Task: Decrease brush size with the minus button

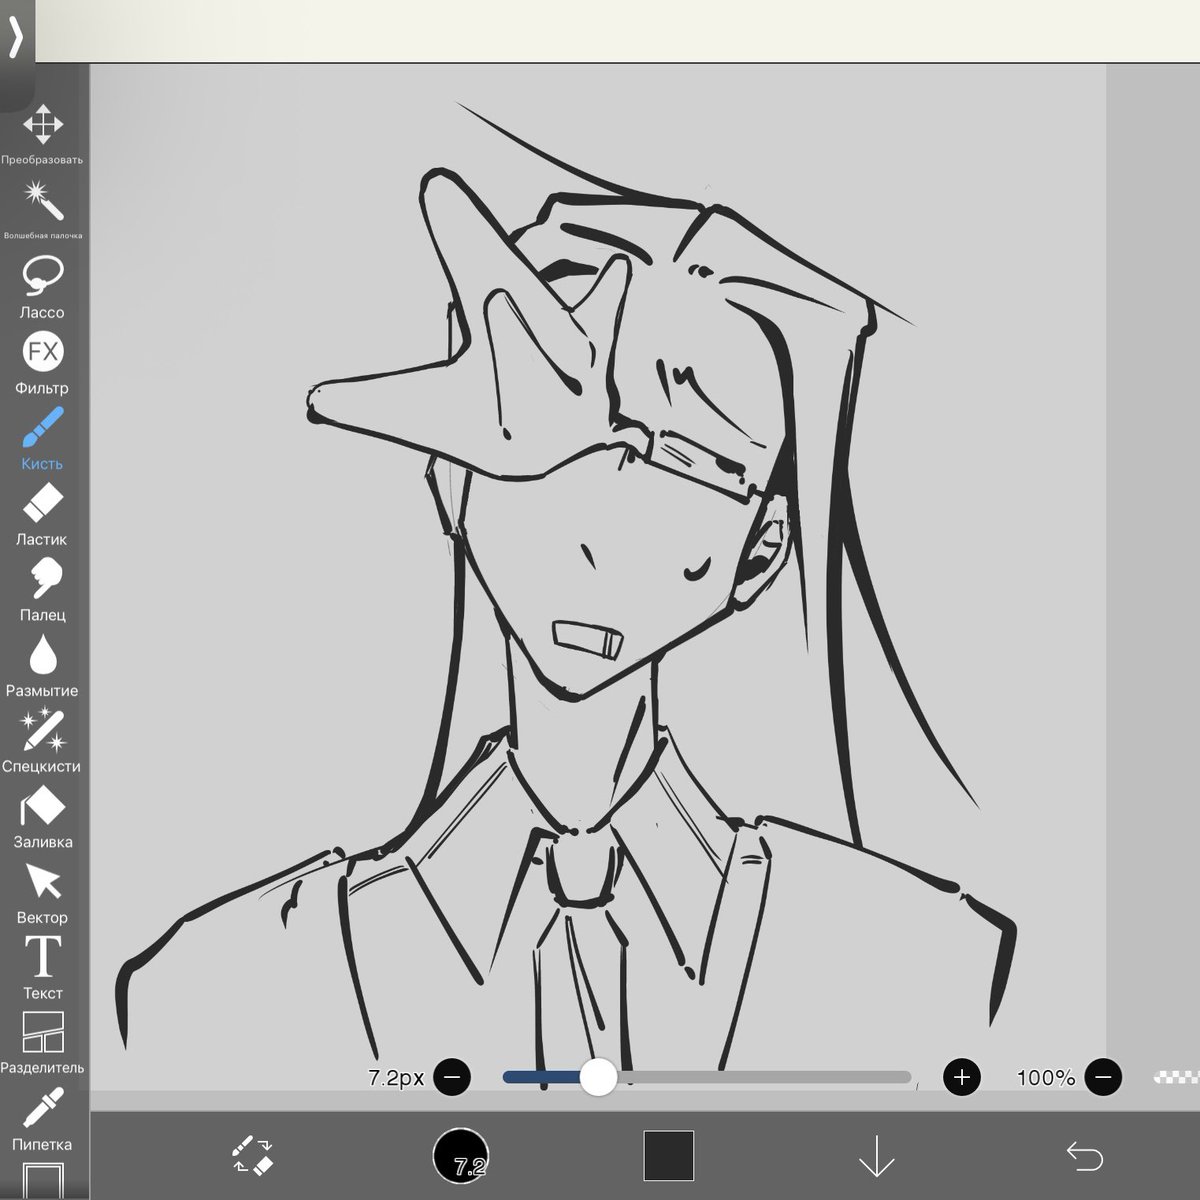Action: pyautogui.click(x=452, y=1077)
